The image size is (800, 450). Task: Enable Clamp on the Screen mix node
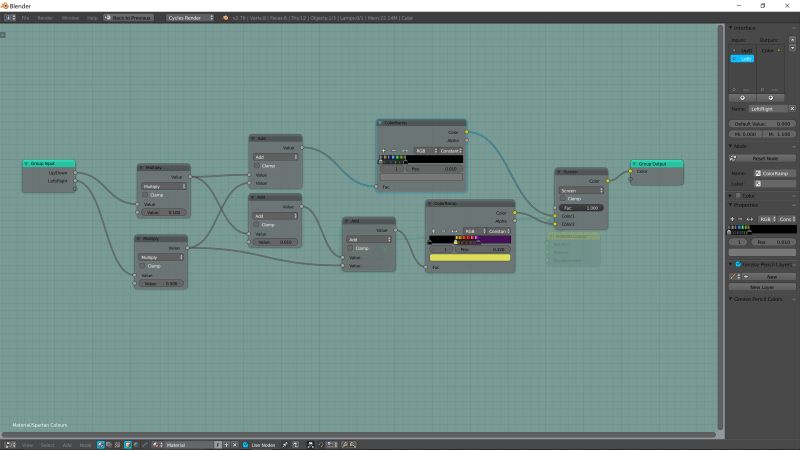click(563, 198)
